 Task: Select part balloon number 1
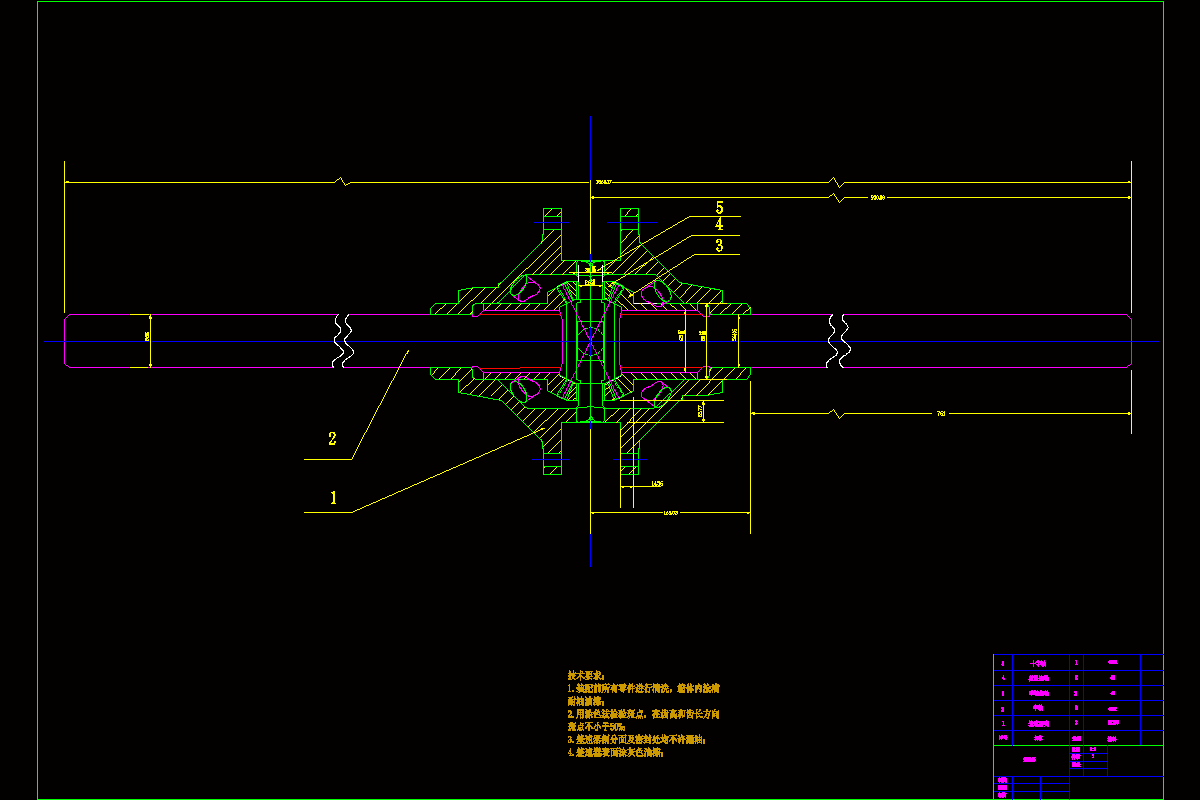pyautogui.click(x=333, y=497)
